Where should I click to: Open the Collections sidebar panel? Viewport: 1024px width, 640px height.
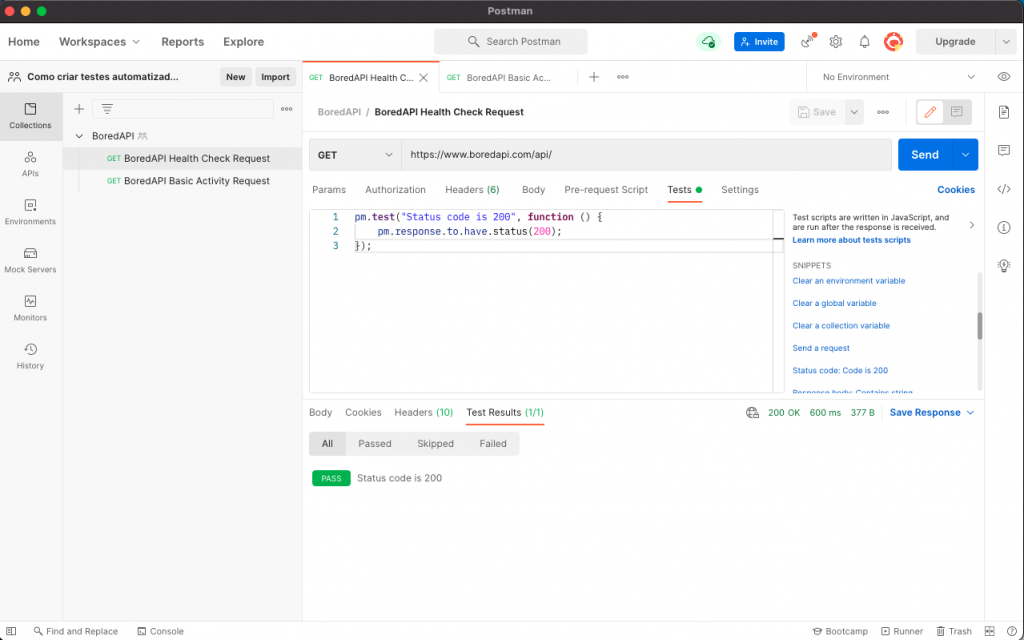click(x=31, y=117)
